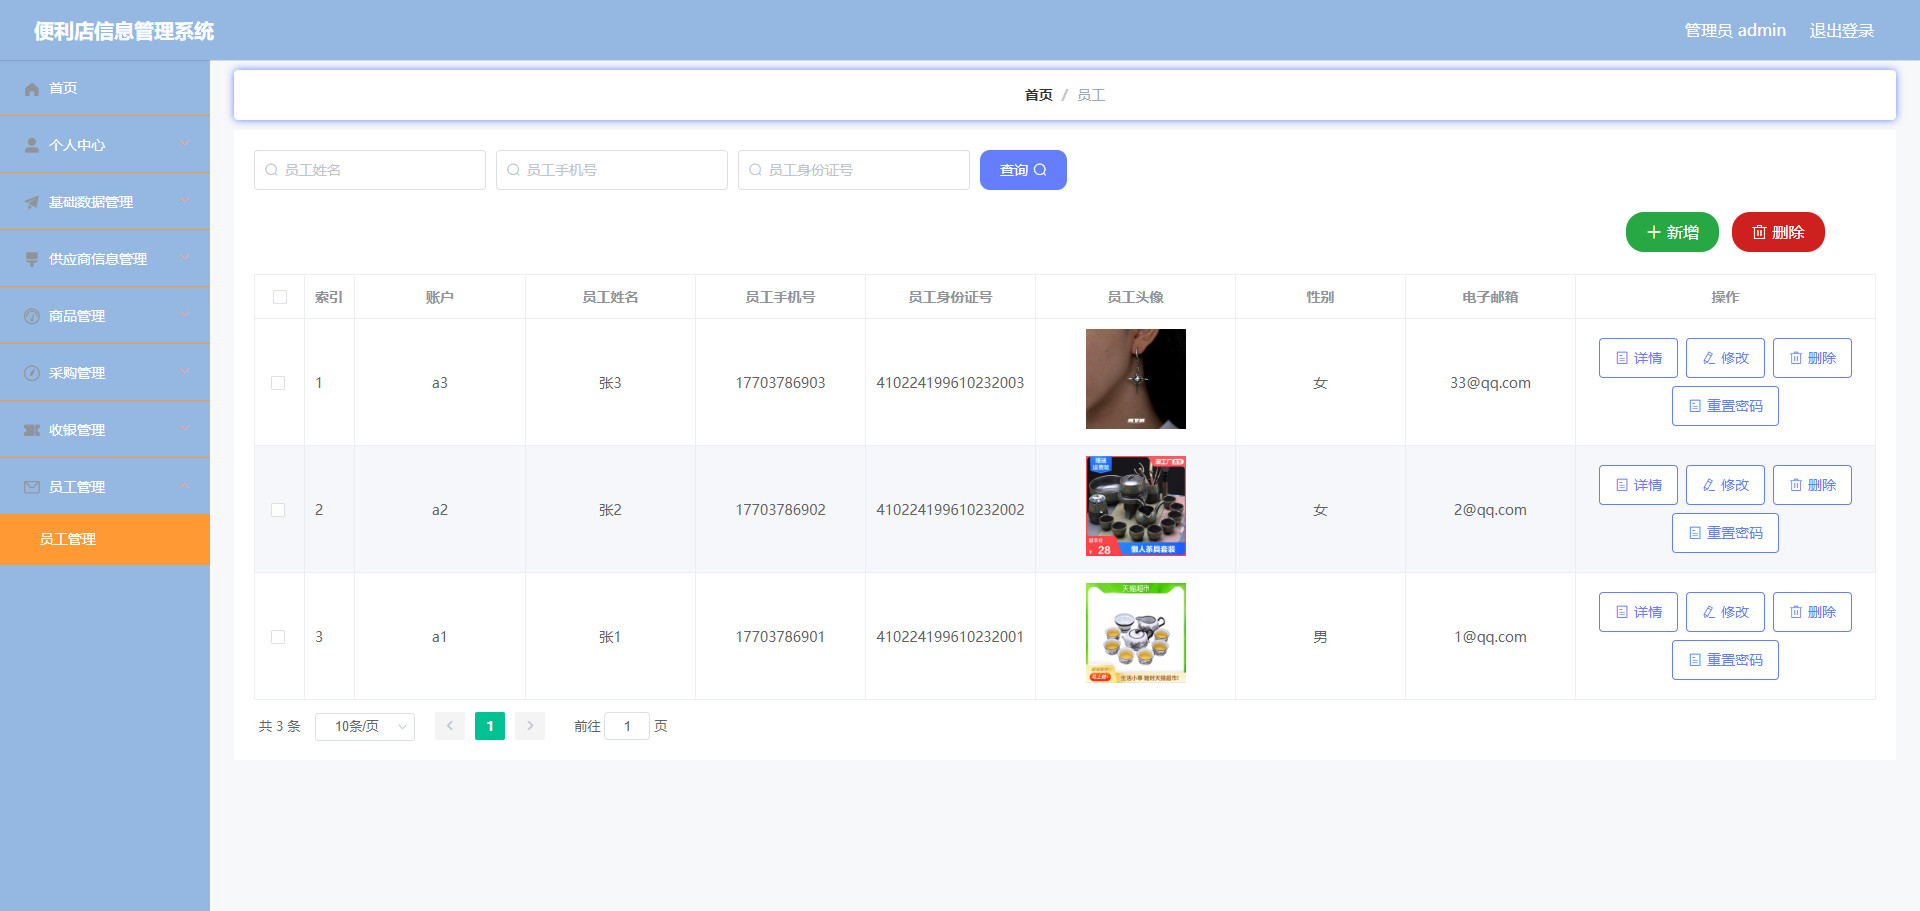This screenshot has width=1920, height=911.
Task: Open the 采购管理 sidebar menu
Action: point(105,373)
